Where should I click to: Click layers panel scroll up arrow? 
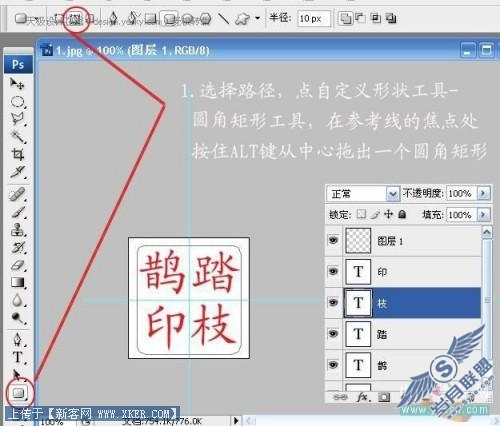coord(487,232)
